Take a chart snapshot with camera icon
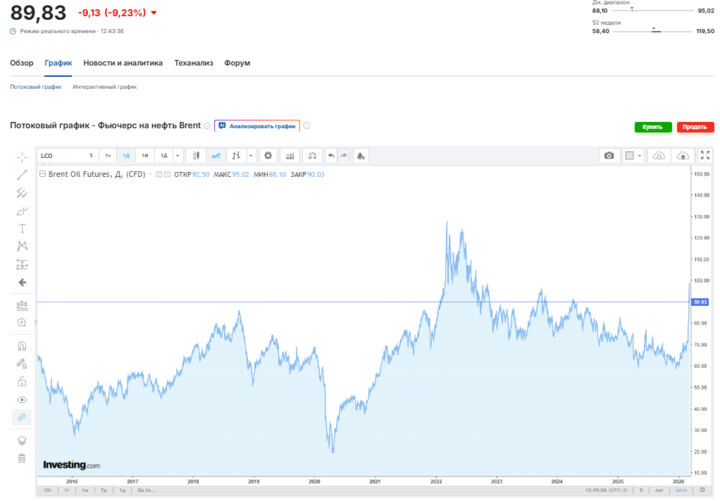Image resolution: width=720 pixels, height=501 pixels. pyautogui.click(x=609, y=156)
